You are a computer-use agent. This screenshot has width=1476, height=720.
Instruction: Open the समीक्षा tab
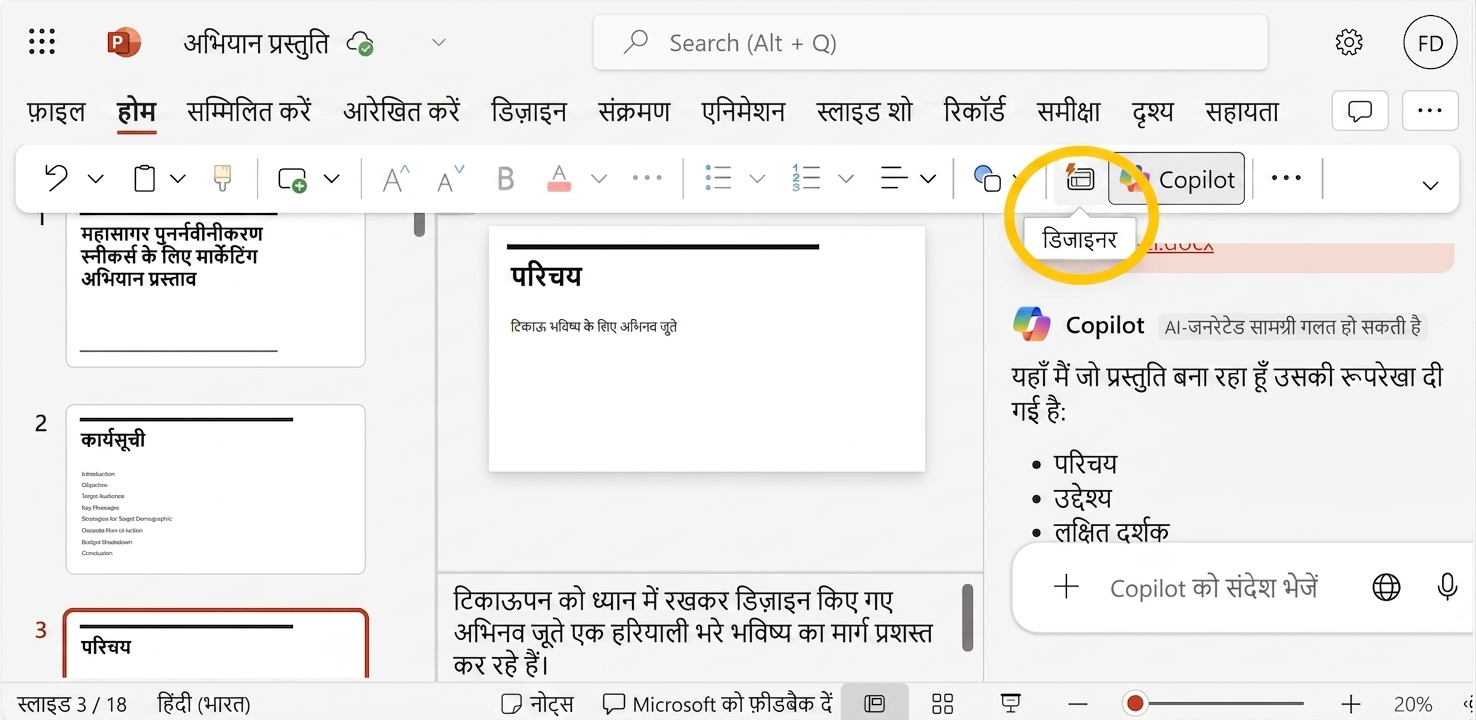pyautogui.click(x=1068, y=111)
